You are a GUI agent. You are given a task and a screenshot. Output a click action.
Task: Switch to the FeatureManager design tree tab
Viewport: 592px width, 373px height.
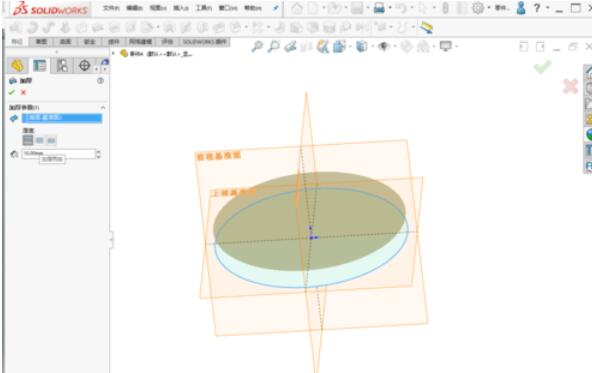tap(17, 66)
